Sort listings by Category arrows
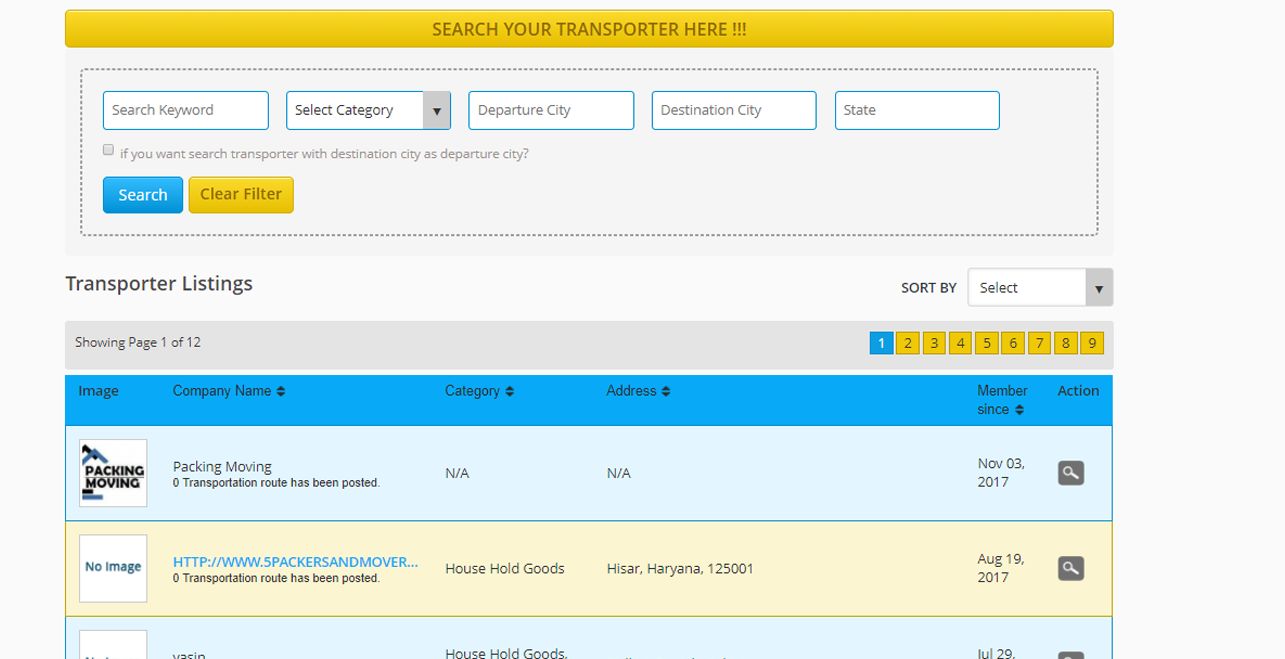1285x659 pixels. point(510,391)
